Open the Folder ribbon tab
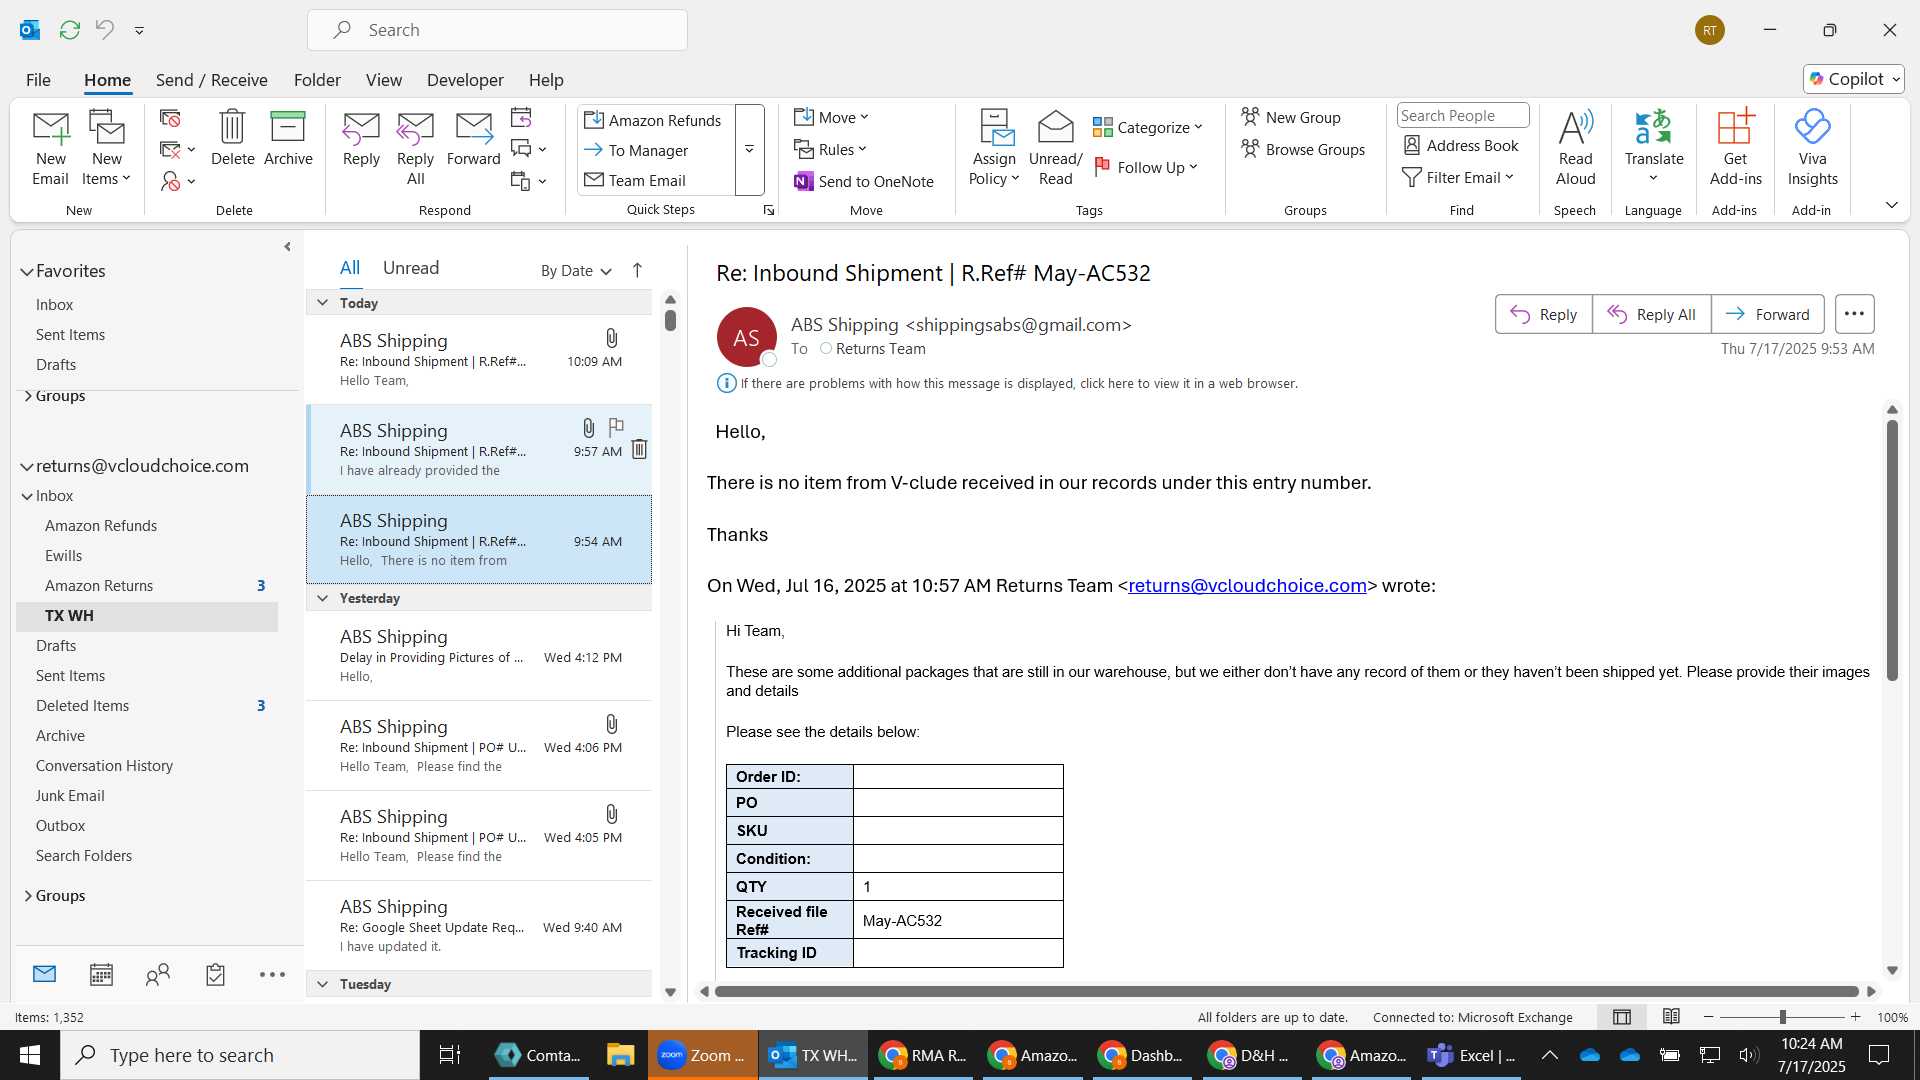Image resolution: width=1920 pixels, height=1080 pixels. coord(317,79)
